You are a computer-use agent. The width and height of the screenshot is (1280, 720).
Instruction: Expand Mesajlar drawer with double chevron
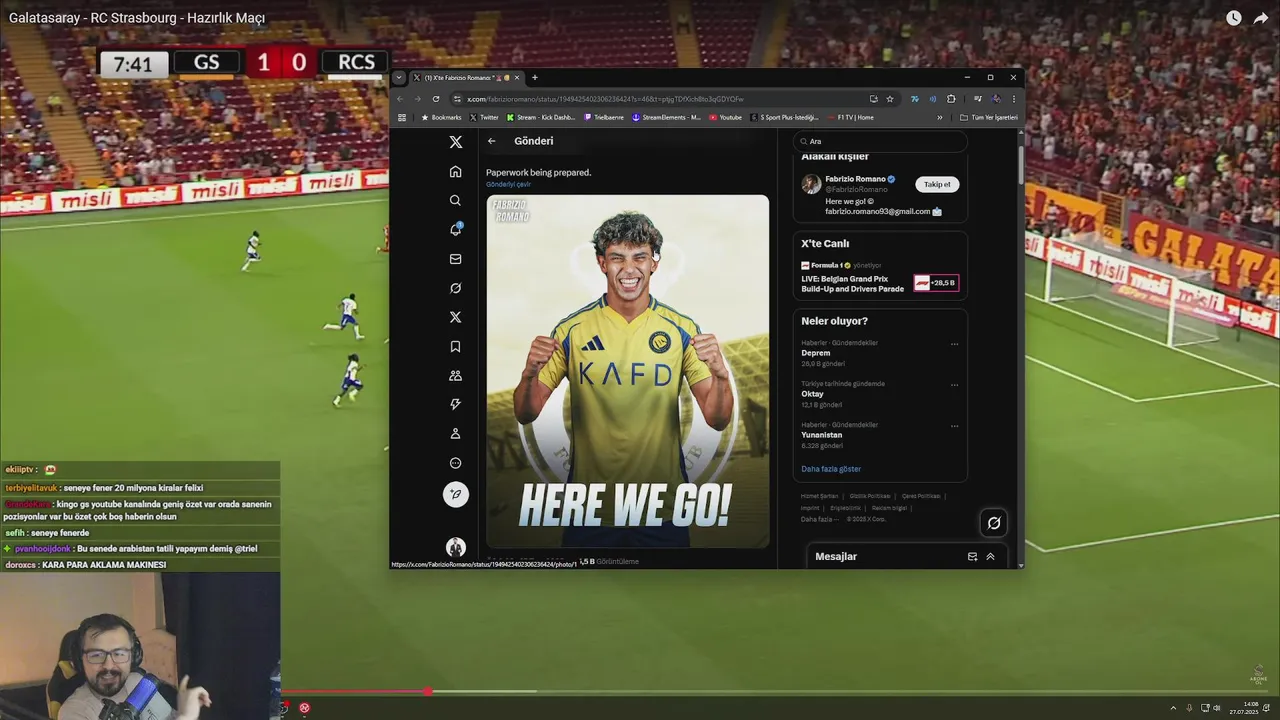(990, 556)
